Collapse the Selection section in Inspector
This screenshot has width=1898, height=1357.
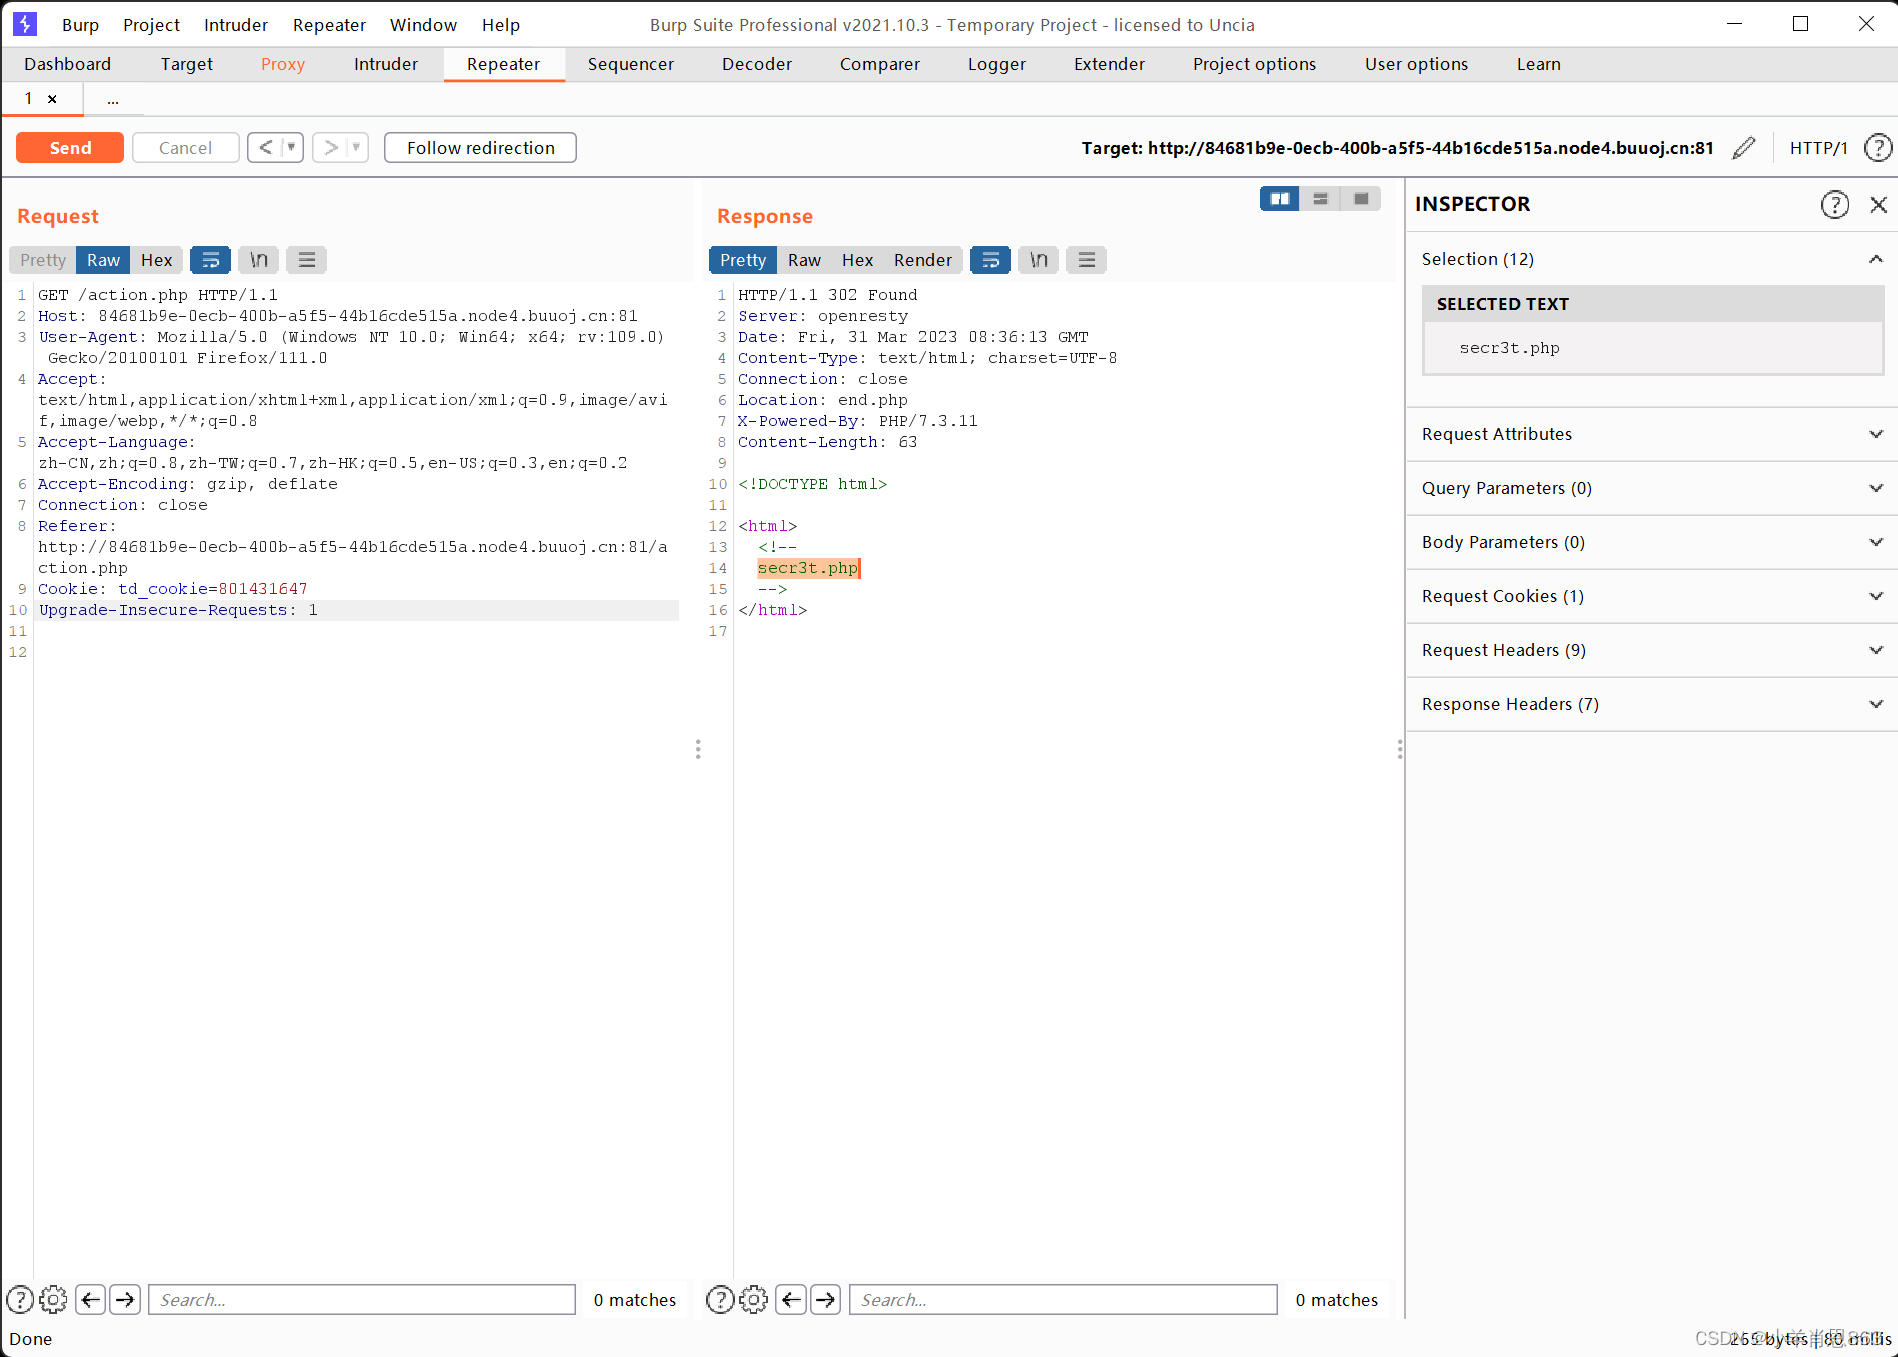[1875, 258]
